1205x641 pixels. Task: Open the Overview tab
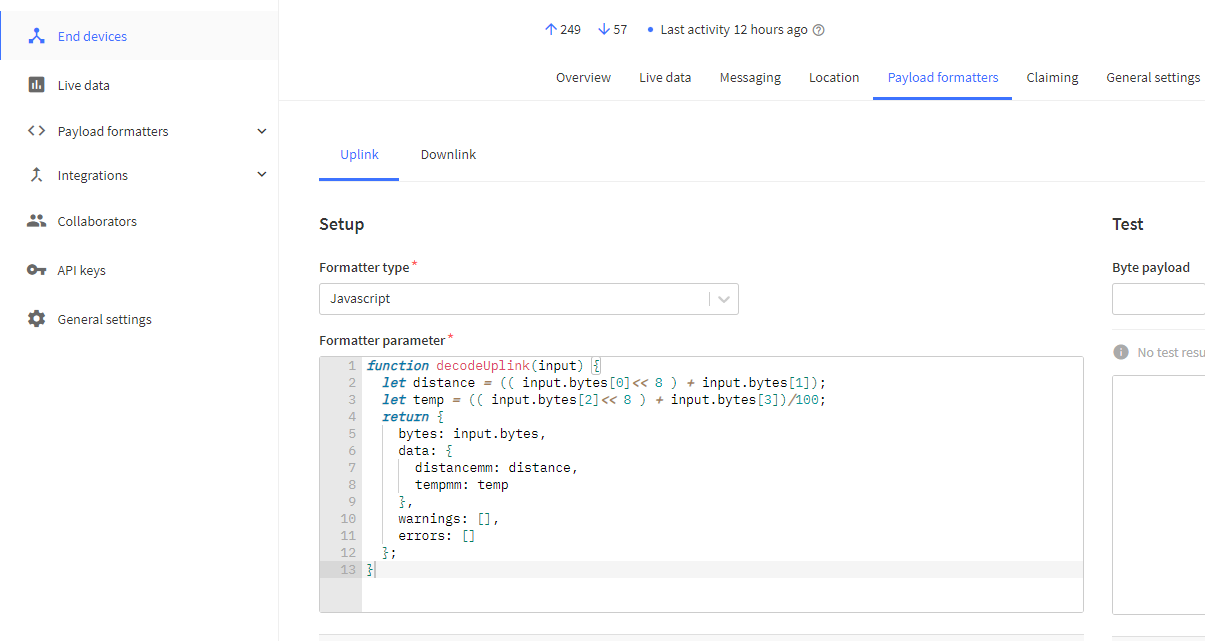[583, 78]
